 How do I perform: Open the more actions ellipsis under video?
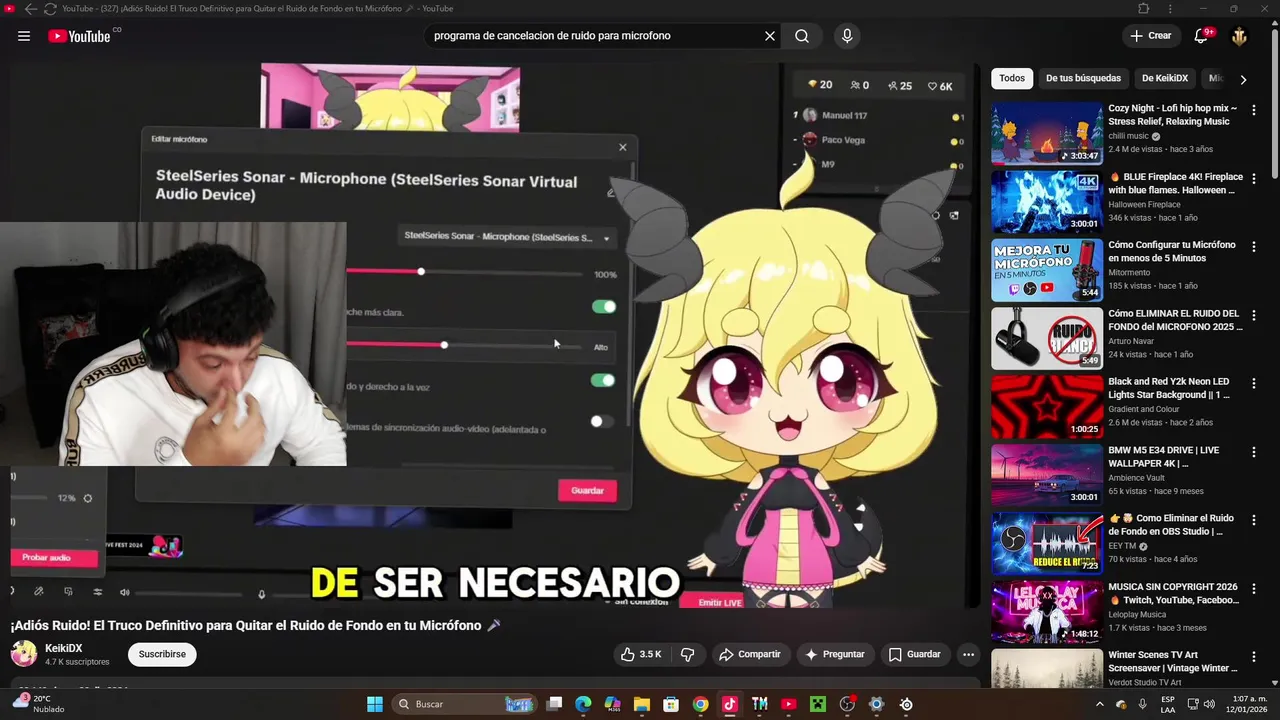tap(968, 654)
